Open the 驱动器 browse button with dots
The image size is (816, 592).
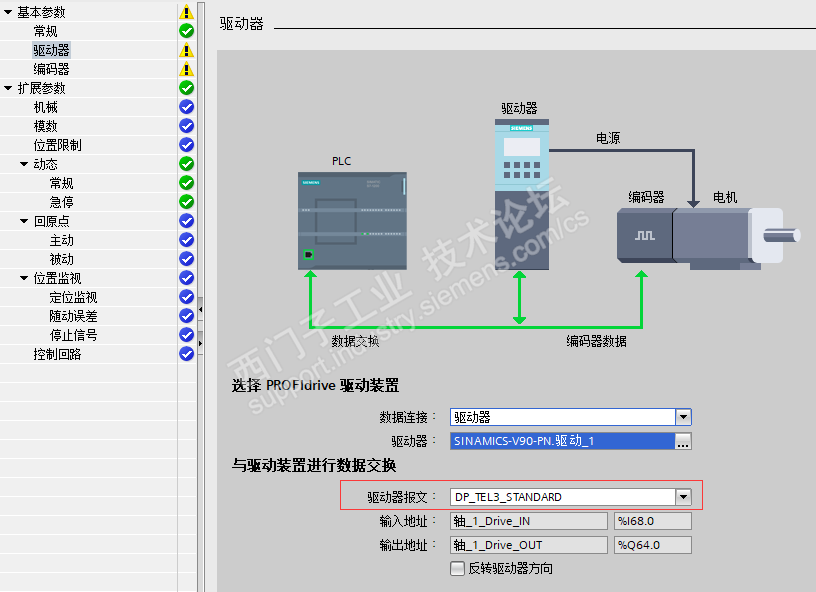tap(683, 441)
